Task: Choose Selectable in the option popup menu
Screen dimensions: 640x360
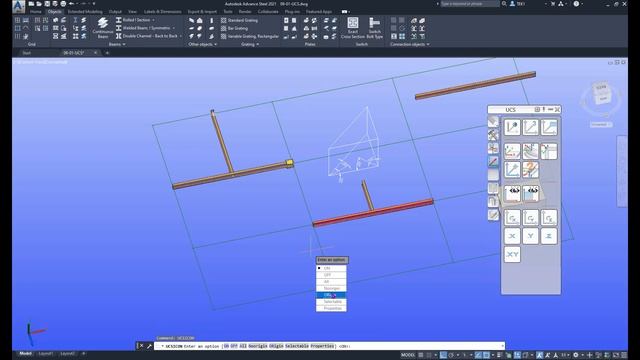Action: 331,302
